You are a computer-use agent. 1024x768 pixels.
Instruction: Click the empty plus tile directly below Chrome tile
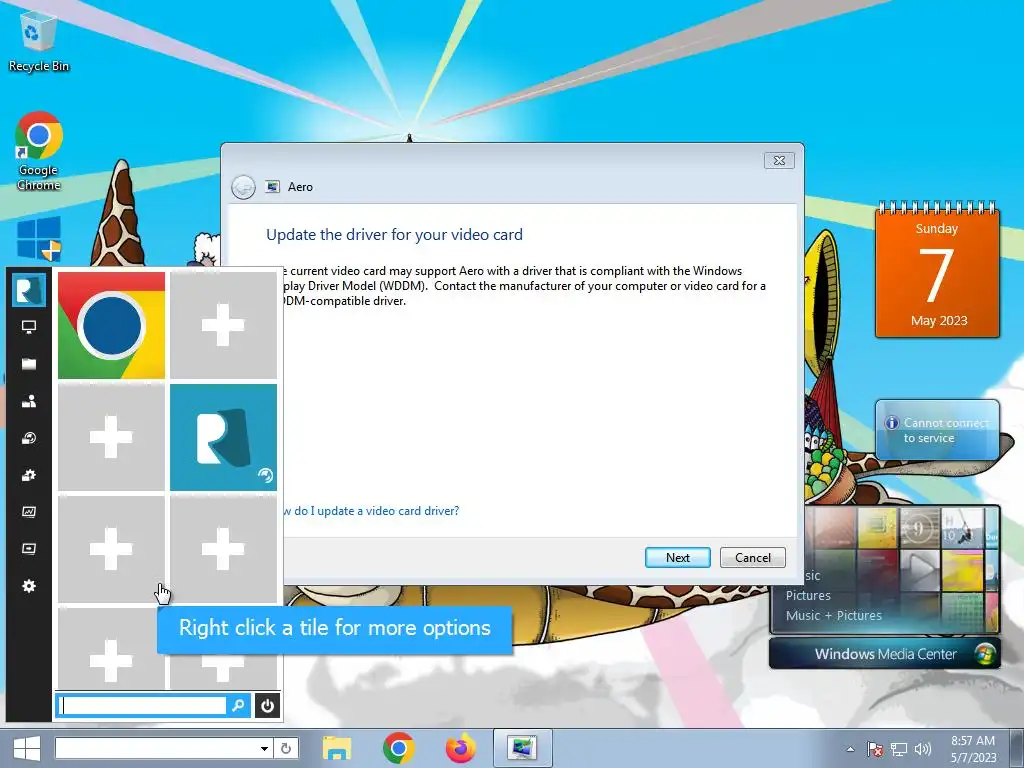click(x=111, y=437)
